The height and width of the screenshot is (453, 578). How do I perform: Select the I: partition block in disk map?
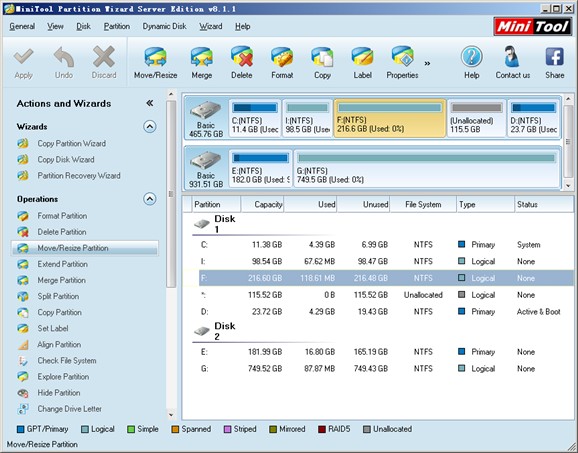307,118
